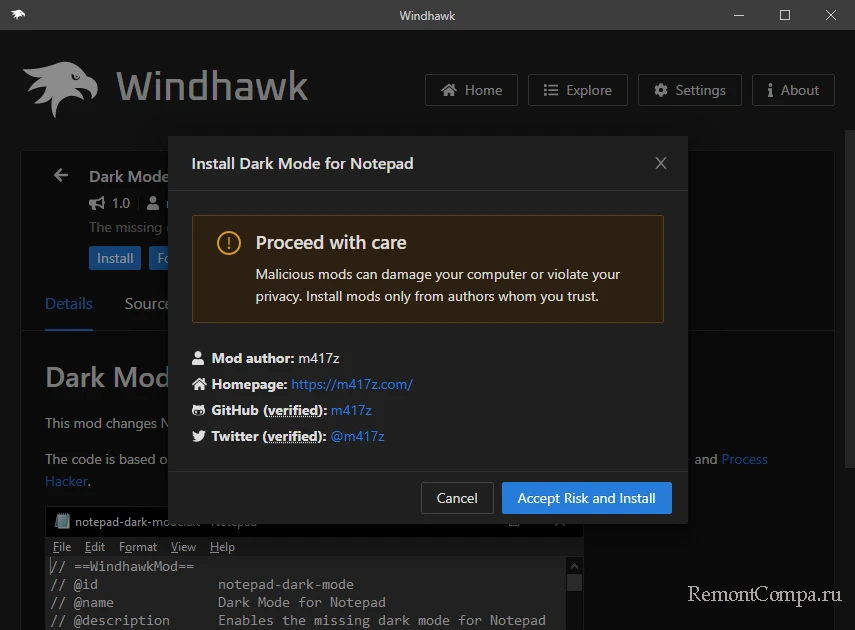
Task: Click the back arrow beside the mod title
Action: [61, 175]
